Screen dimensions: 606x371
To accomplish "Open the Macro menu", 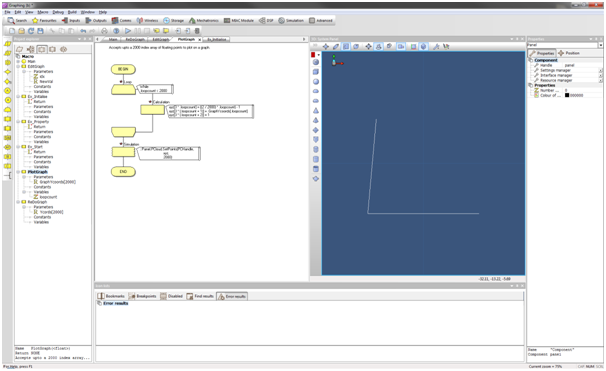I will point(43,12).
